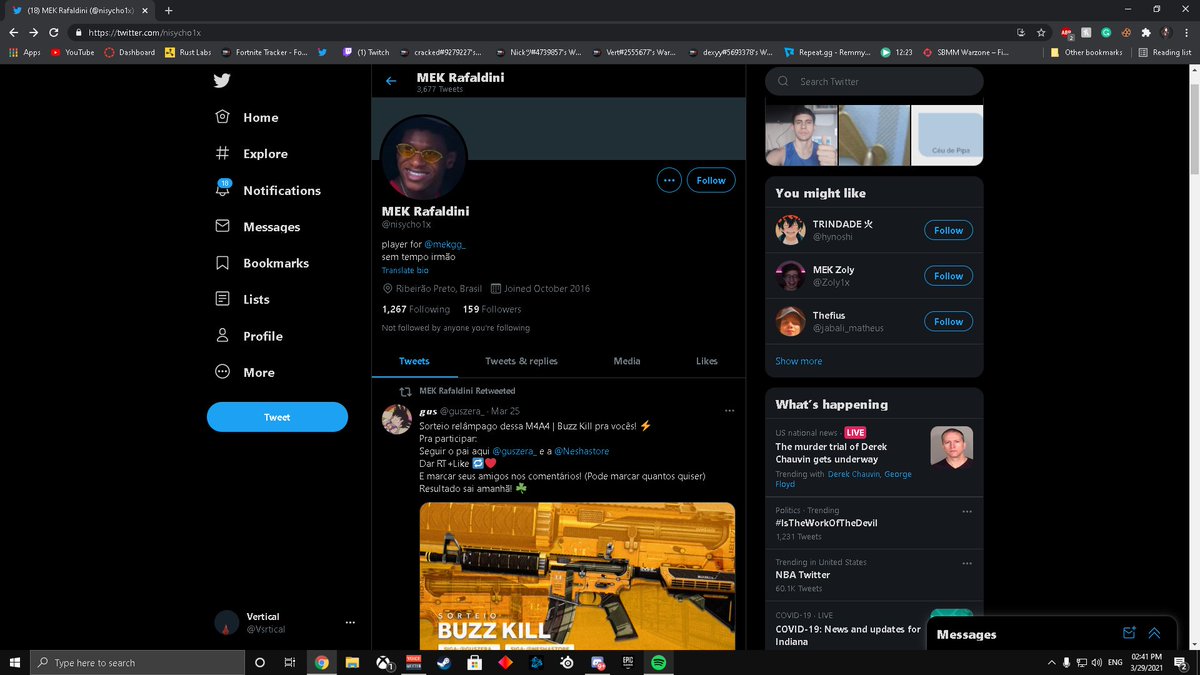
Task: Open gus tweet three-dot menu
Action: pos(729,410)
